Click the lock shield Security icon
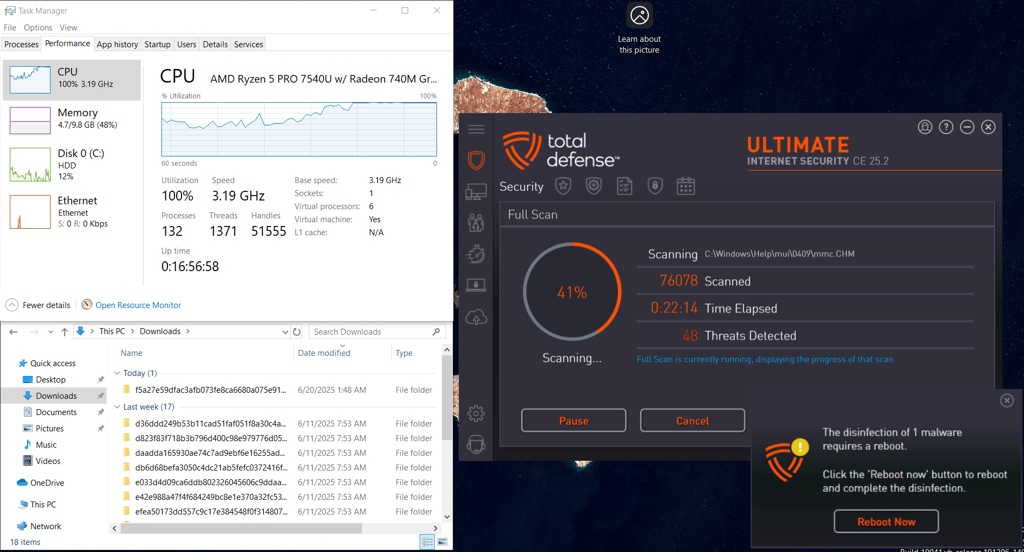 pos(655,186)
